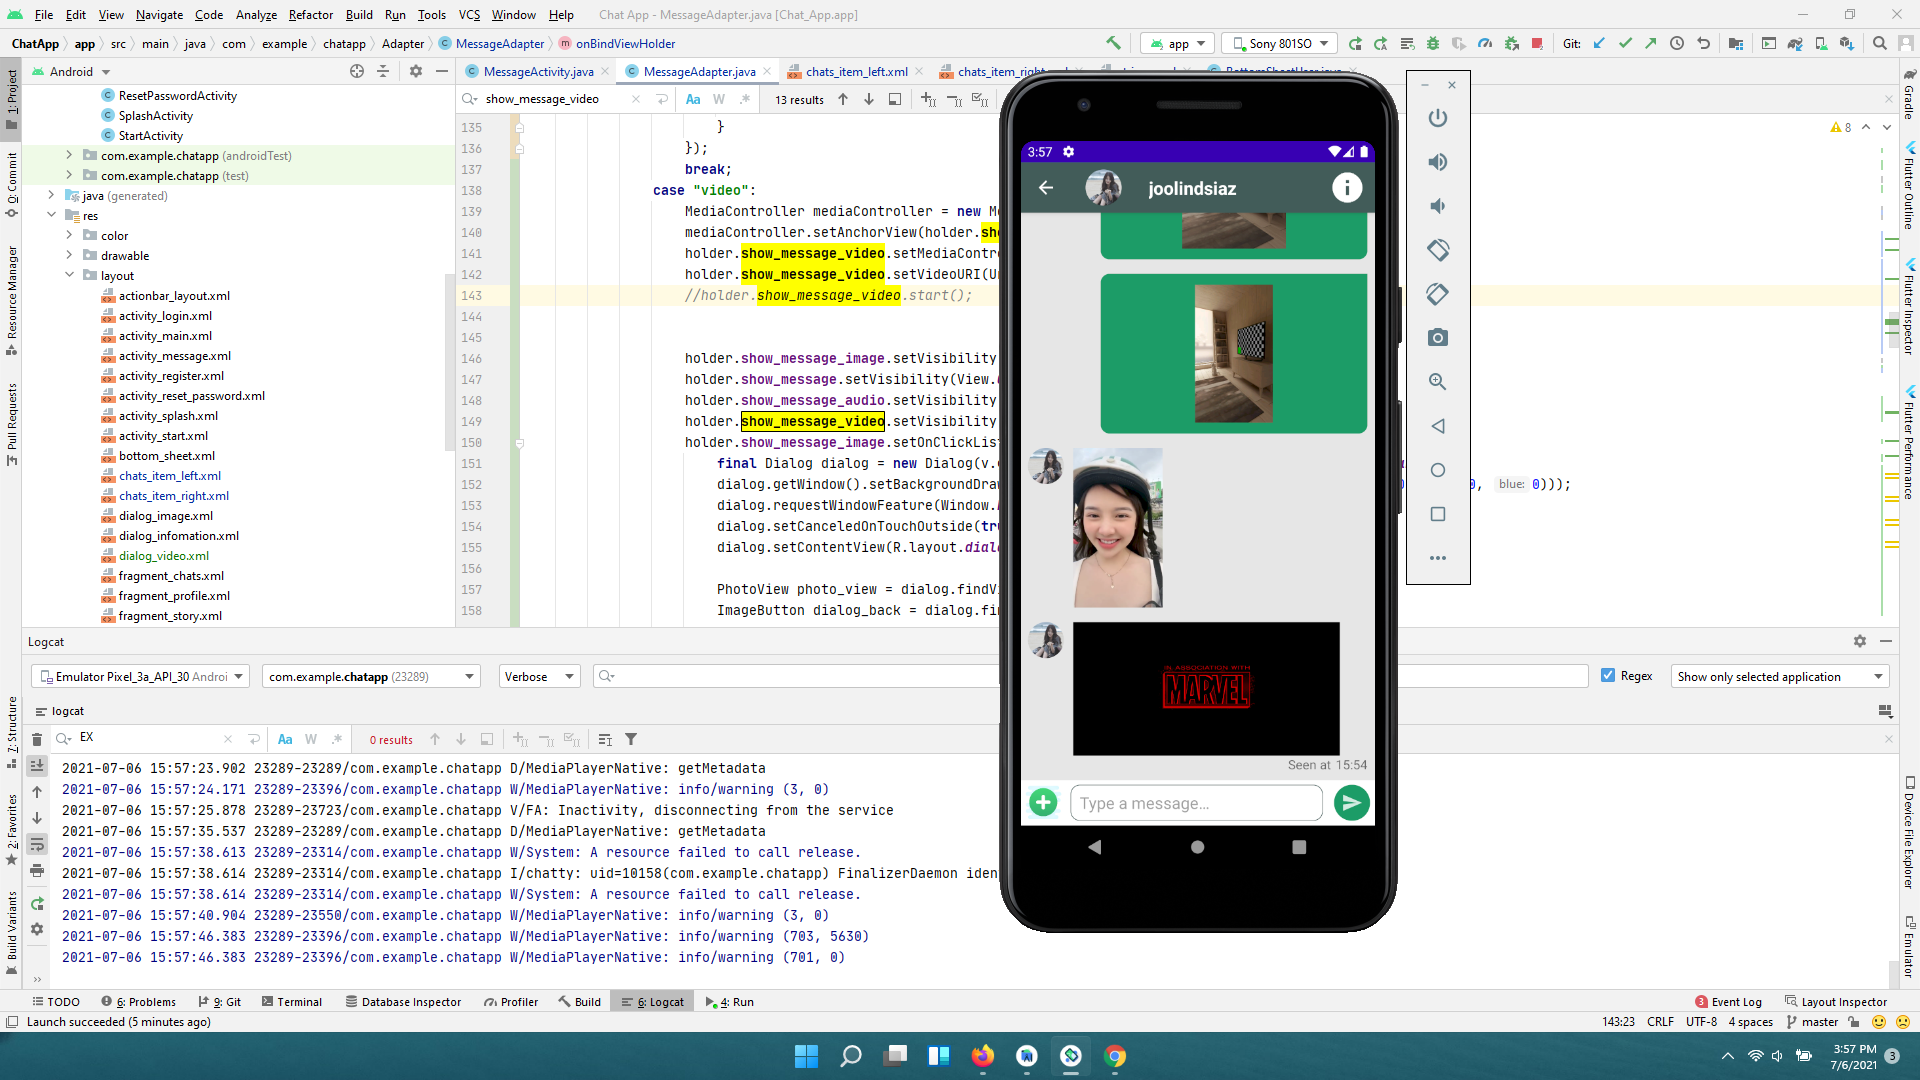The height and width of the screenshot is (1080, 1920).
Task: Expand the drawable folder
Action: 70,255
